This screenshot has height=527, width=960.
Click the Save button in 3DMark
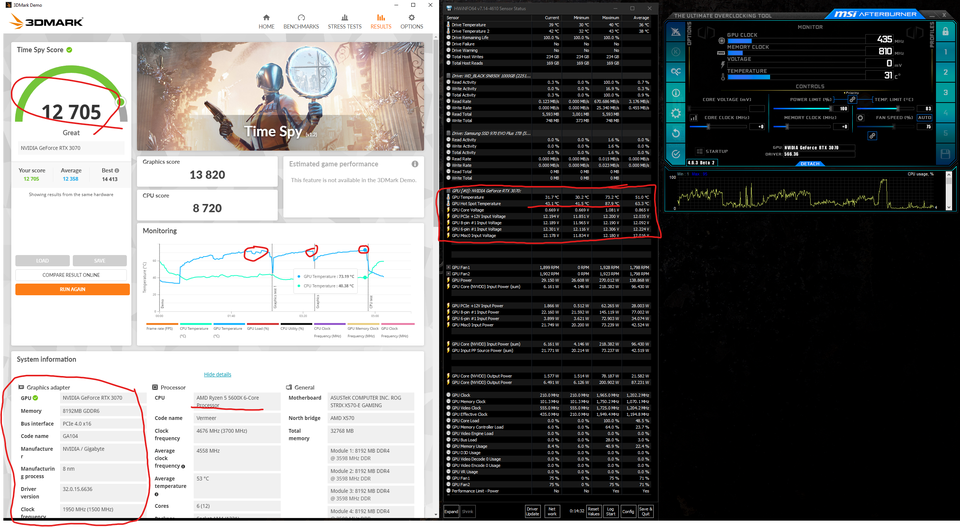(99, 260)
